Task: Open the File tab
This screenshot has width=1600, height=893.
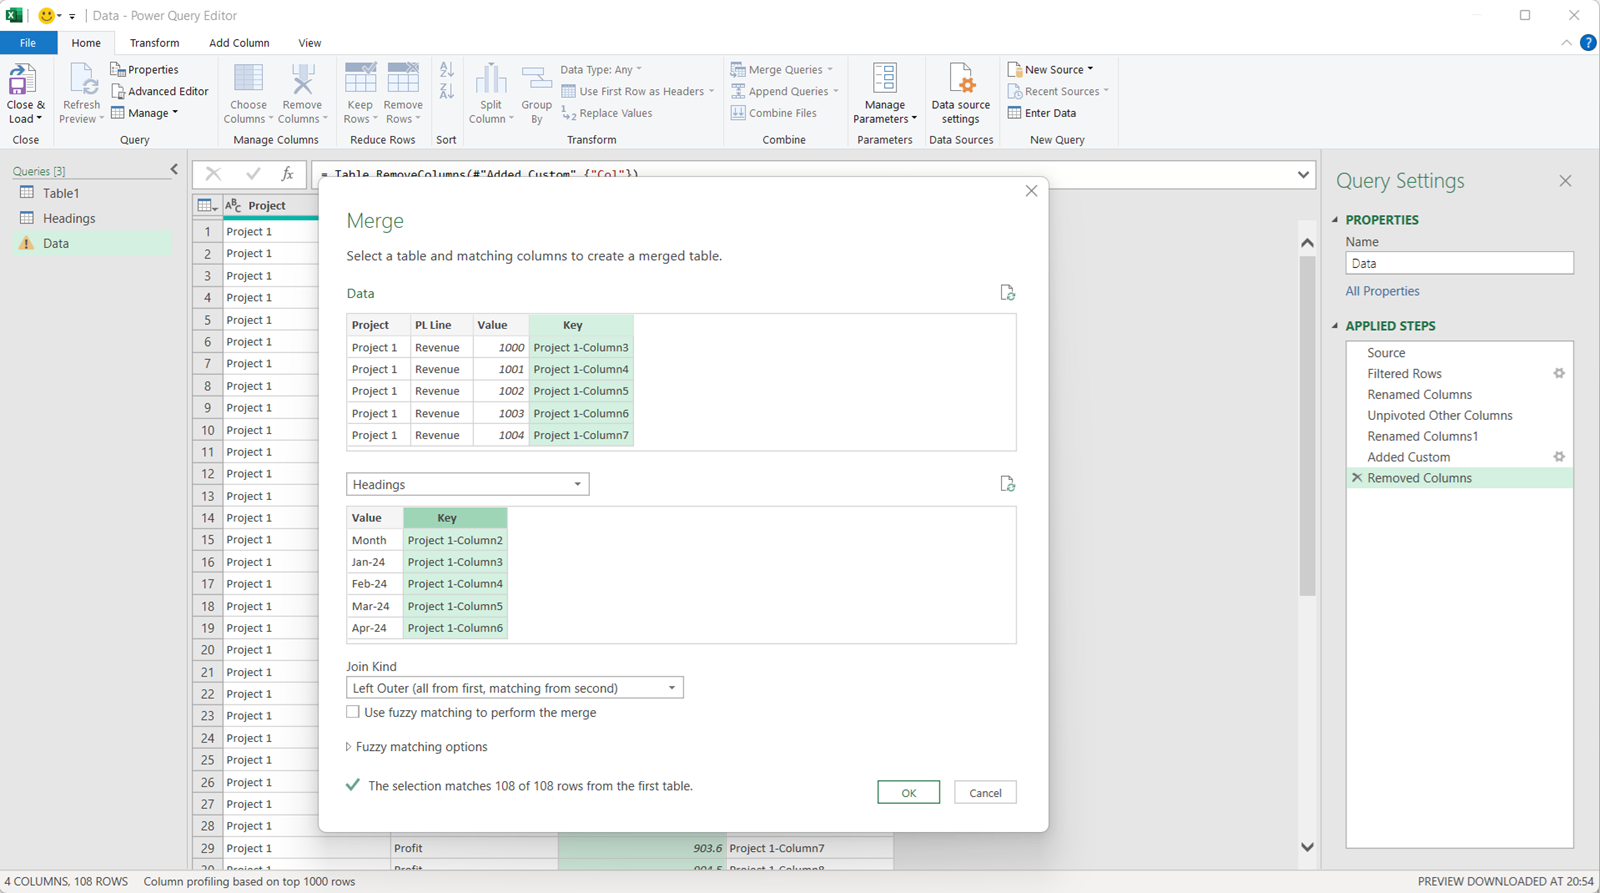Action: click(28, 43)
